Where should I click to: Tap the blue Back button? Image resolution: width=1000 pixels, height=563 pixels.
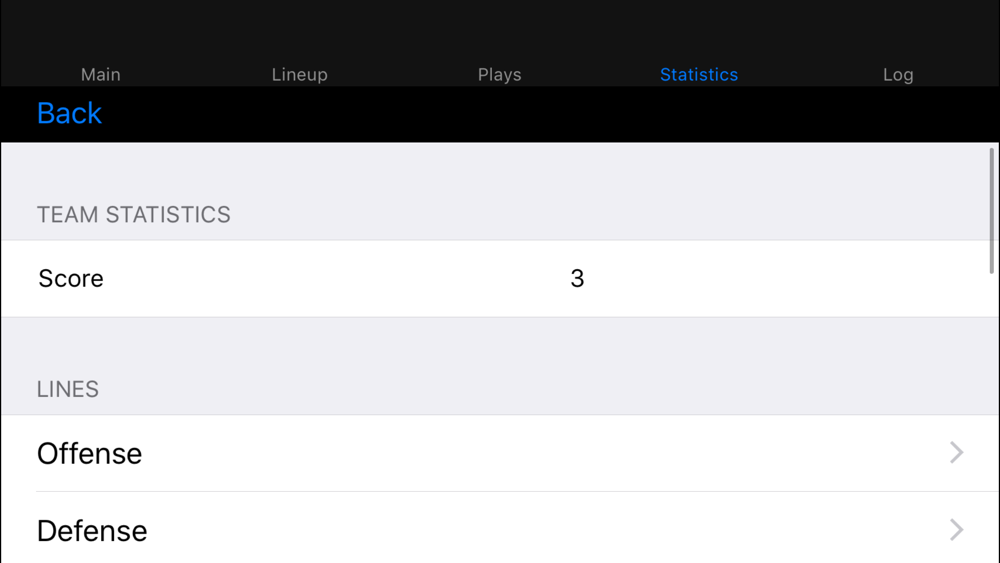click(x=70, y=113)
